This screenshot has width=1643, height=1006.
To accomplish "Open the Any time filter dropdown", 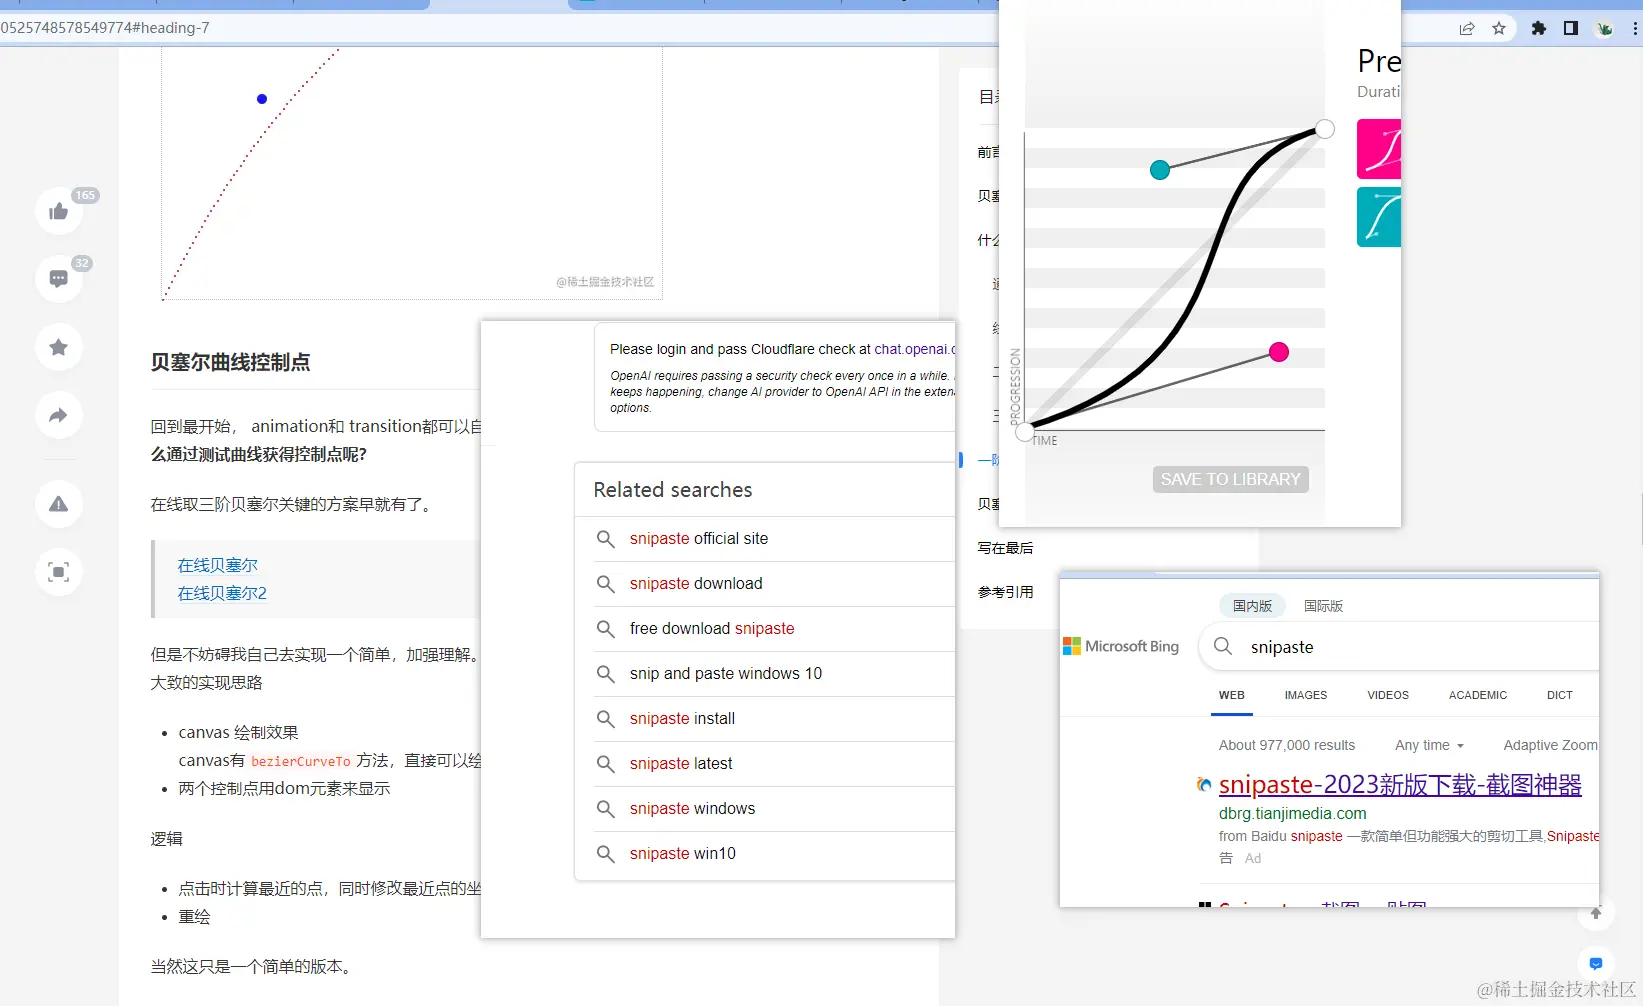I will click(1428, 745).
